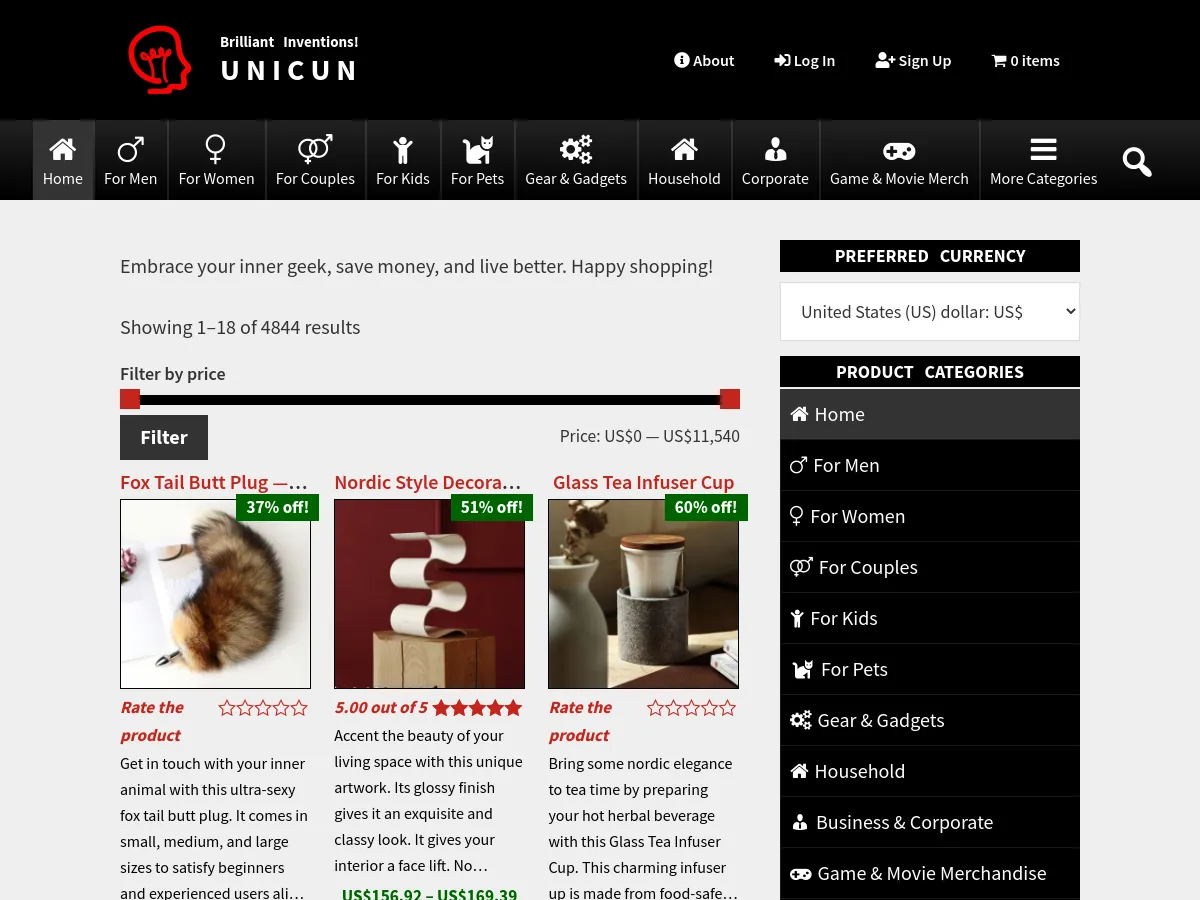Click the Game & Movie Merch gamepad icon
Screen dimensions: 1200x900
899,151
